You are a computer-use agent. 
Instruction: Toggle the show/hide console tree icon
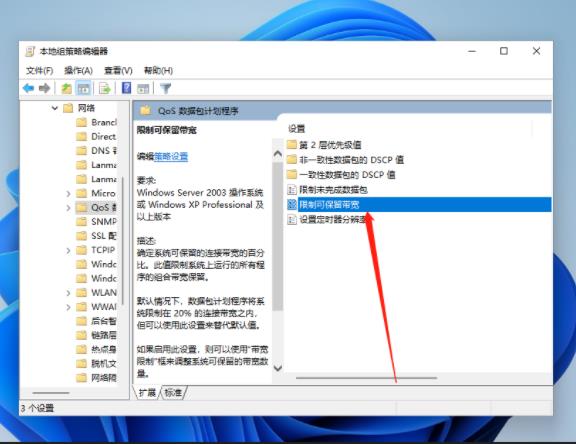click(x=83, y=88)
